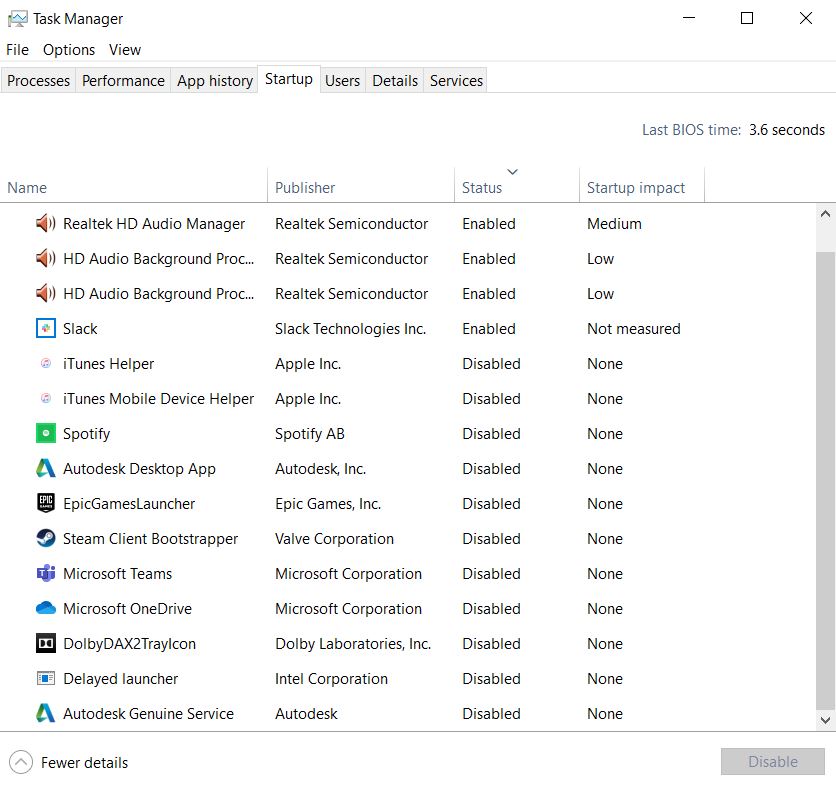The width and height of the screenshot is (836, 790).
Task: Click the Delayed launcher icon
Action: tap(45, 679)
